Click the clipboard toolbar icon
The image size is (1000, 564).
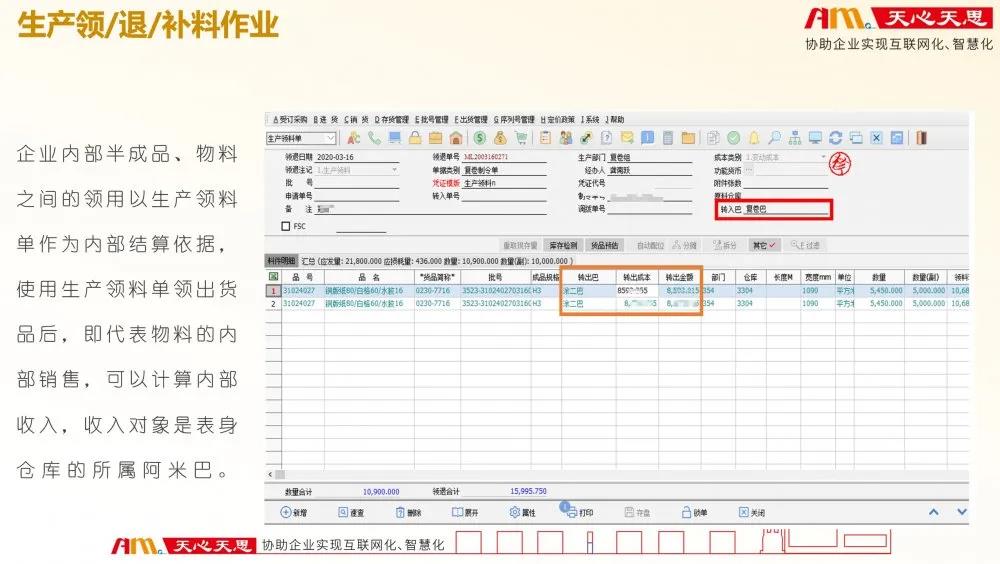[x=545, y=138]
